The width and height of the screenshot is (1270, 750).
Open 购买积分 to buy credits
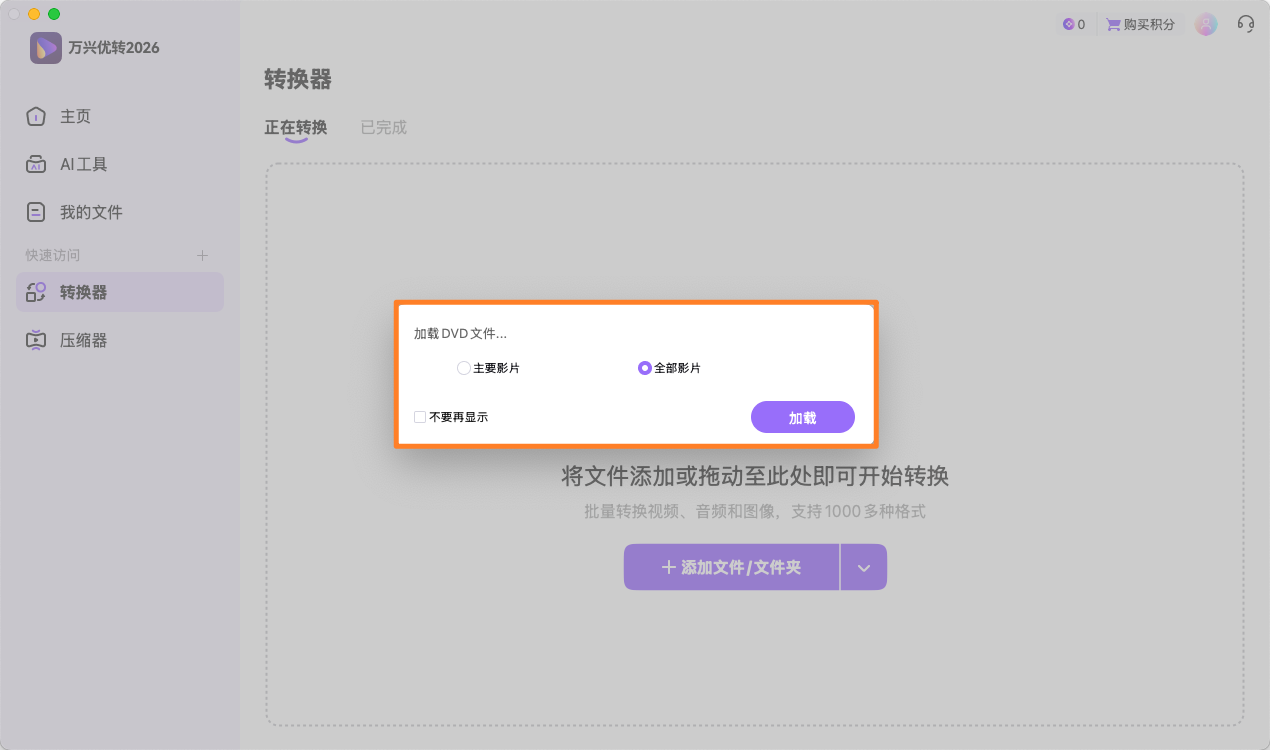coord(1140,23)
